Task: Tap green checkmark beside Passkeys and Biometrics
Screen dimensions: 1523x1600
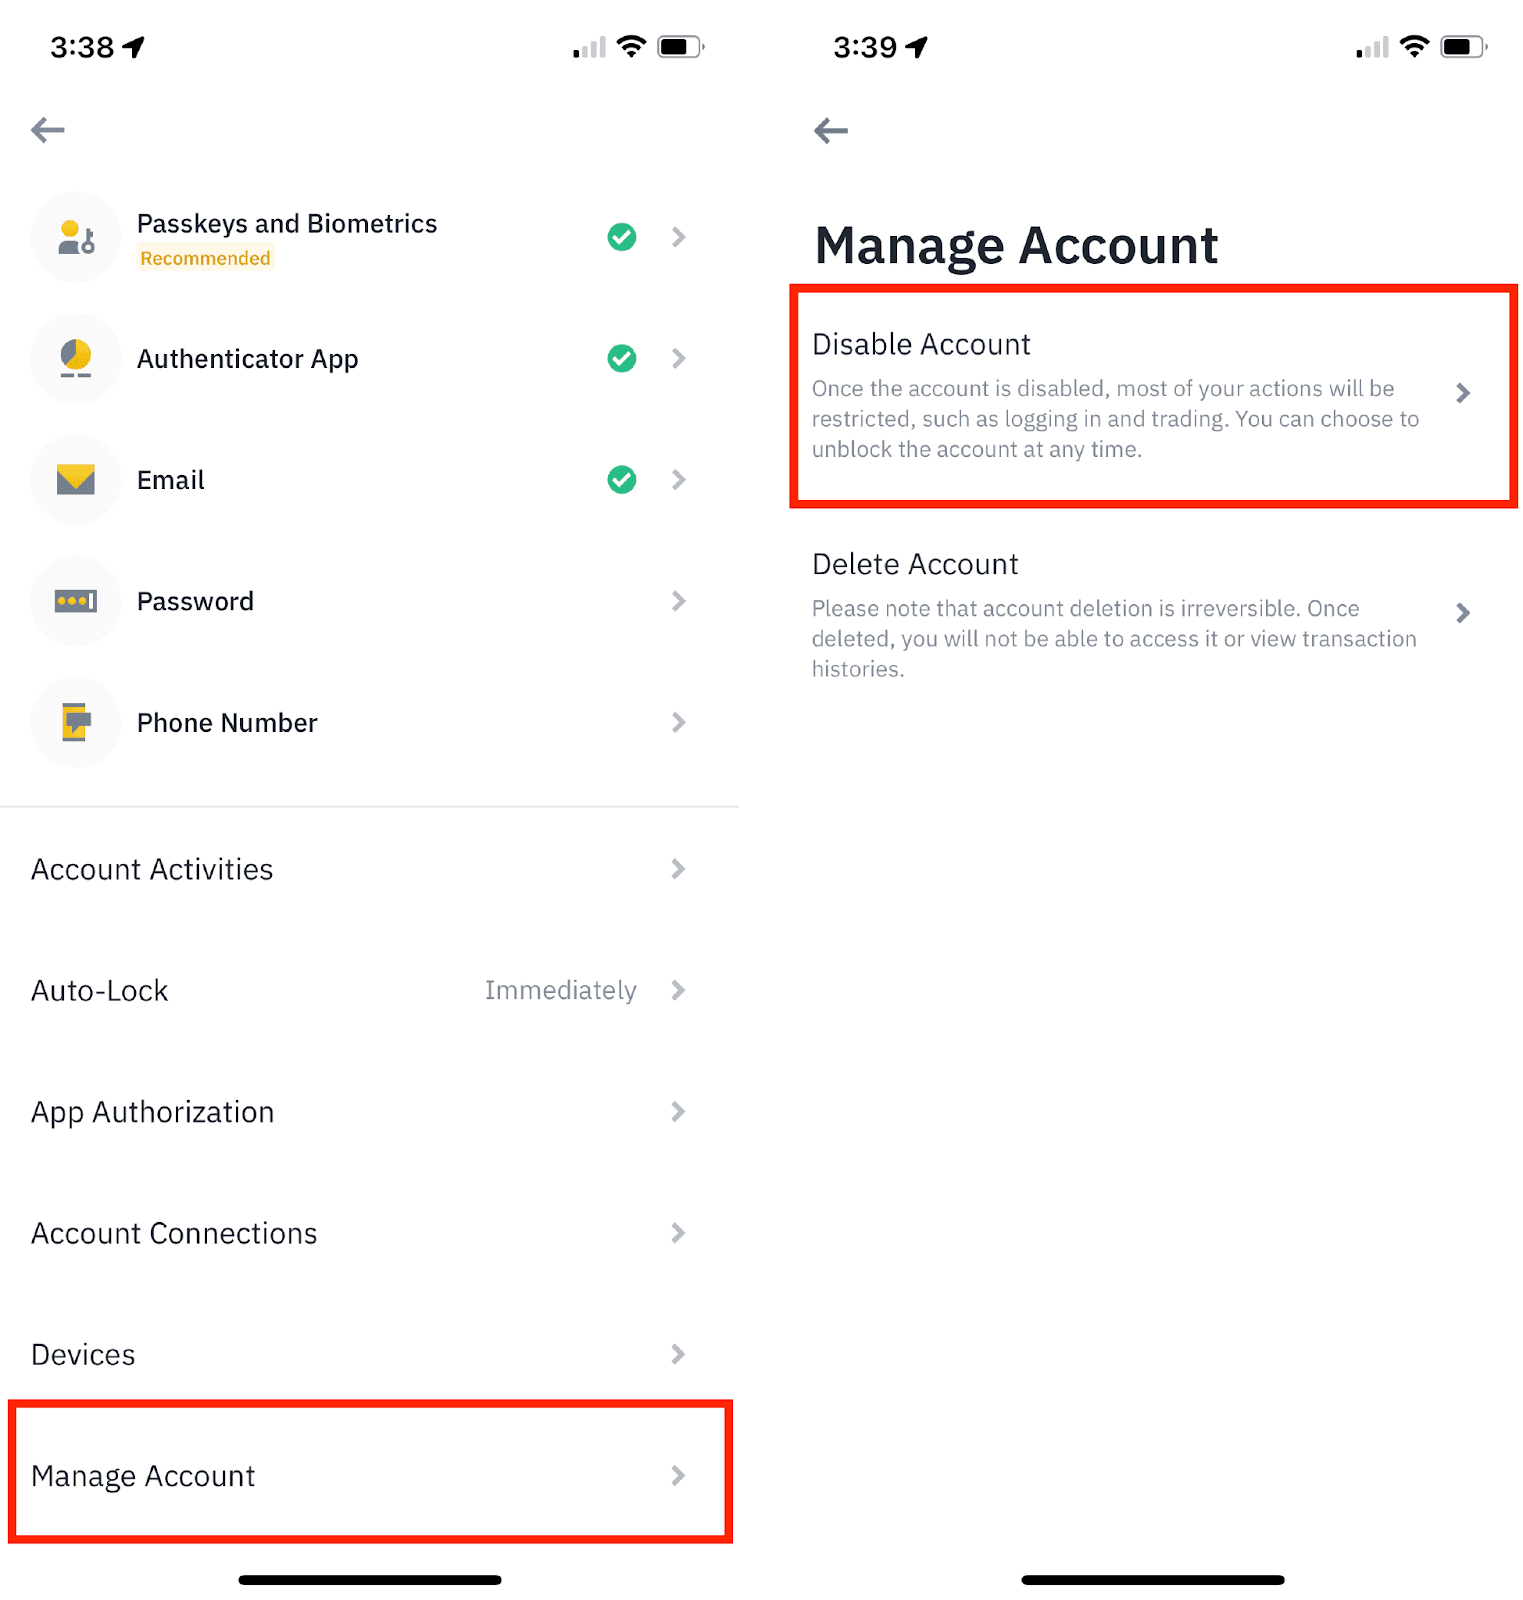Action: [622, 237]
